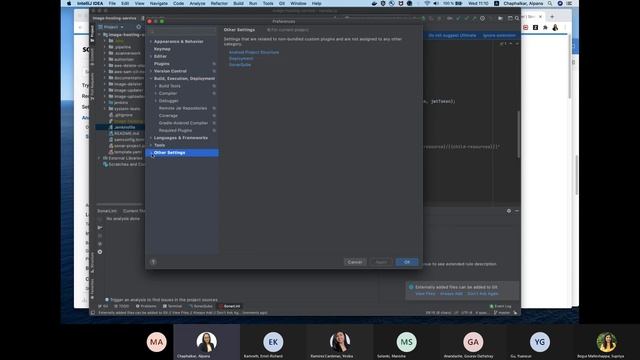Open the TODO tool window tab
Image resolution: width=640 pixels, height=360 pixels.
tap(121, 306)
